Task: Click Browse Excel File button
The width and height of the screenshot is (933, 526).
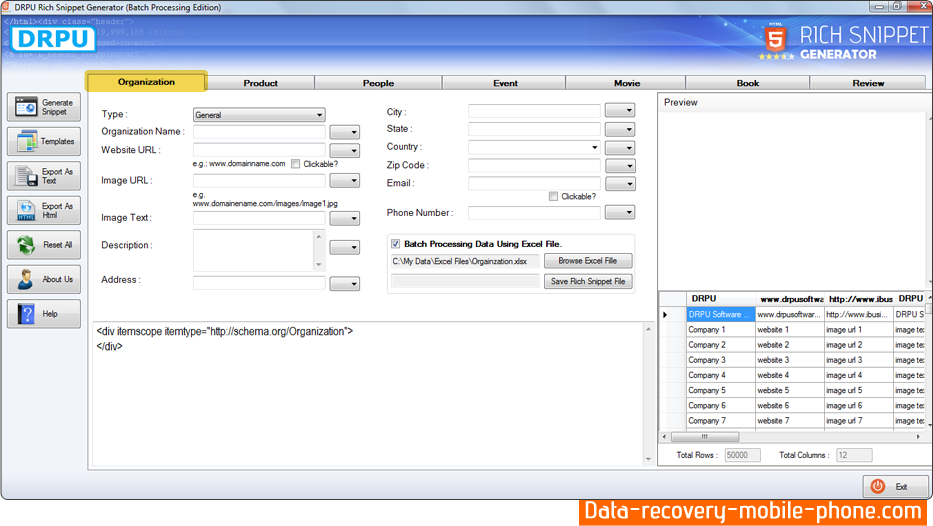Action: pyautogui.click(x=588, y=261)
